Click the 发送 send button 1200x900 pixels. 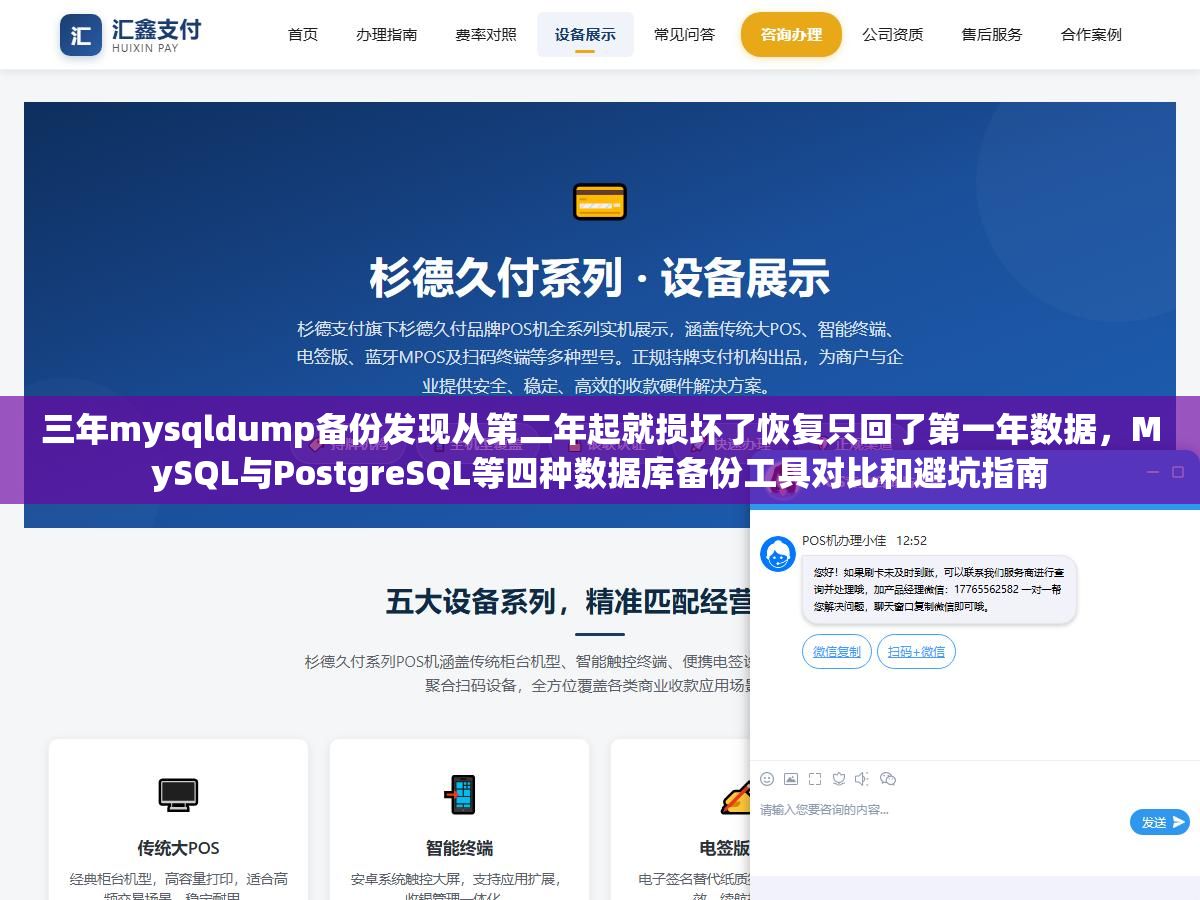pyautogui.click(x=1160, y=822)
